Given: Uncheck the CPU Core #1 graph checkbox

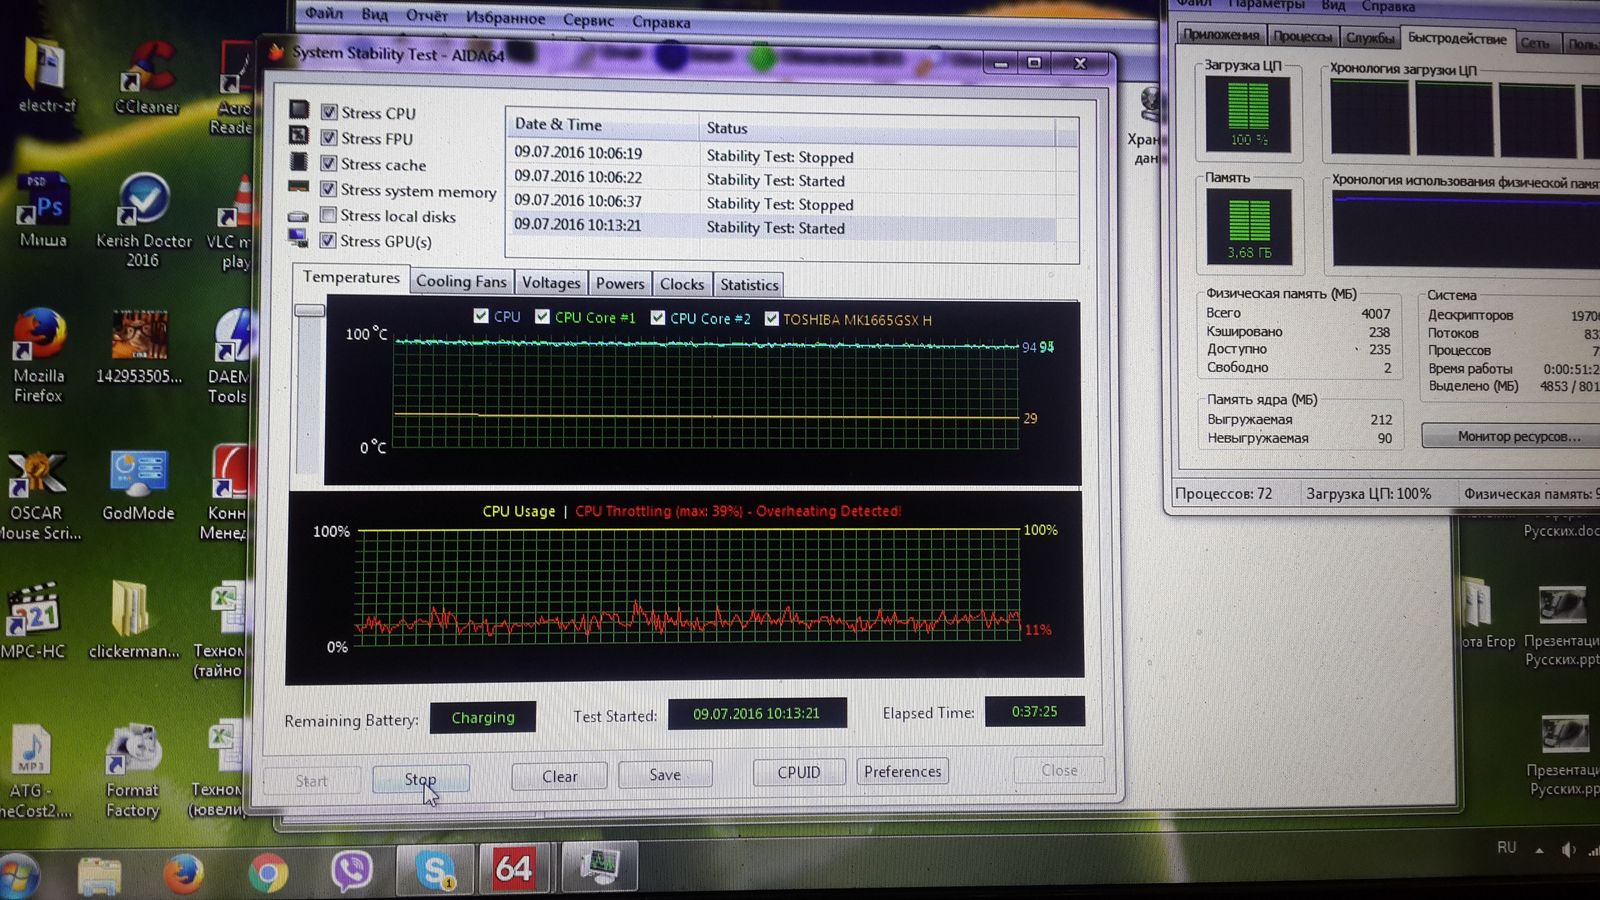Looking at the screenshot, I should coord(542,316).
